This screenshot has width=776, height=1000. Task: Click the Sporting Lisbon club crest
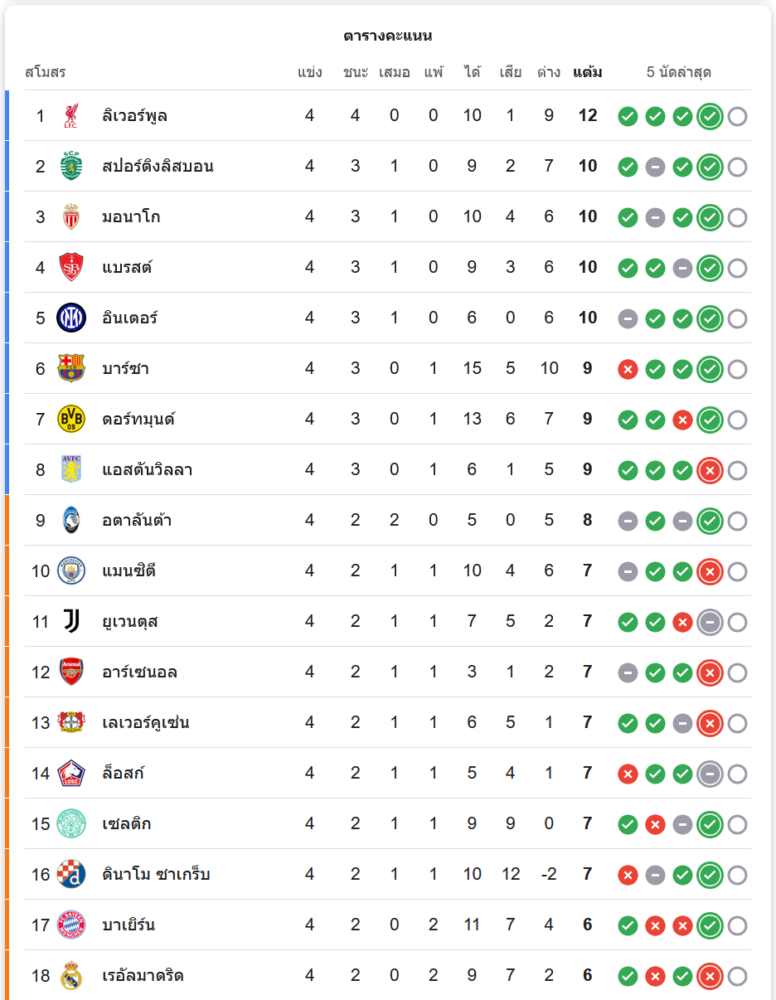pos(71,166)
